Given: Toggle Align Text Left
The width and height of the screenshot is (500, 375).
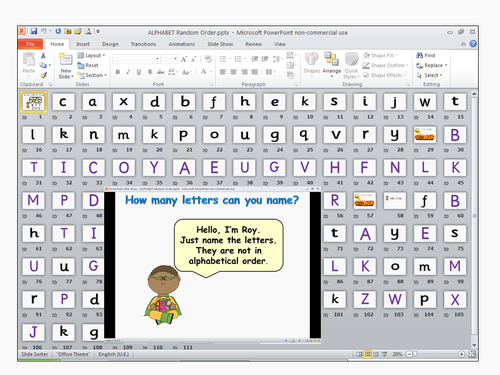Looking at the screenshot, I should tap(223, 72).
